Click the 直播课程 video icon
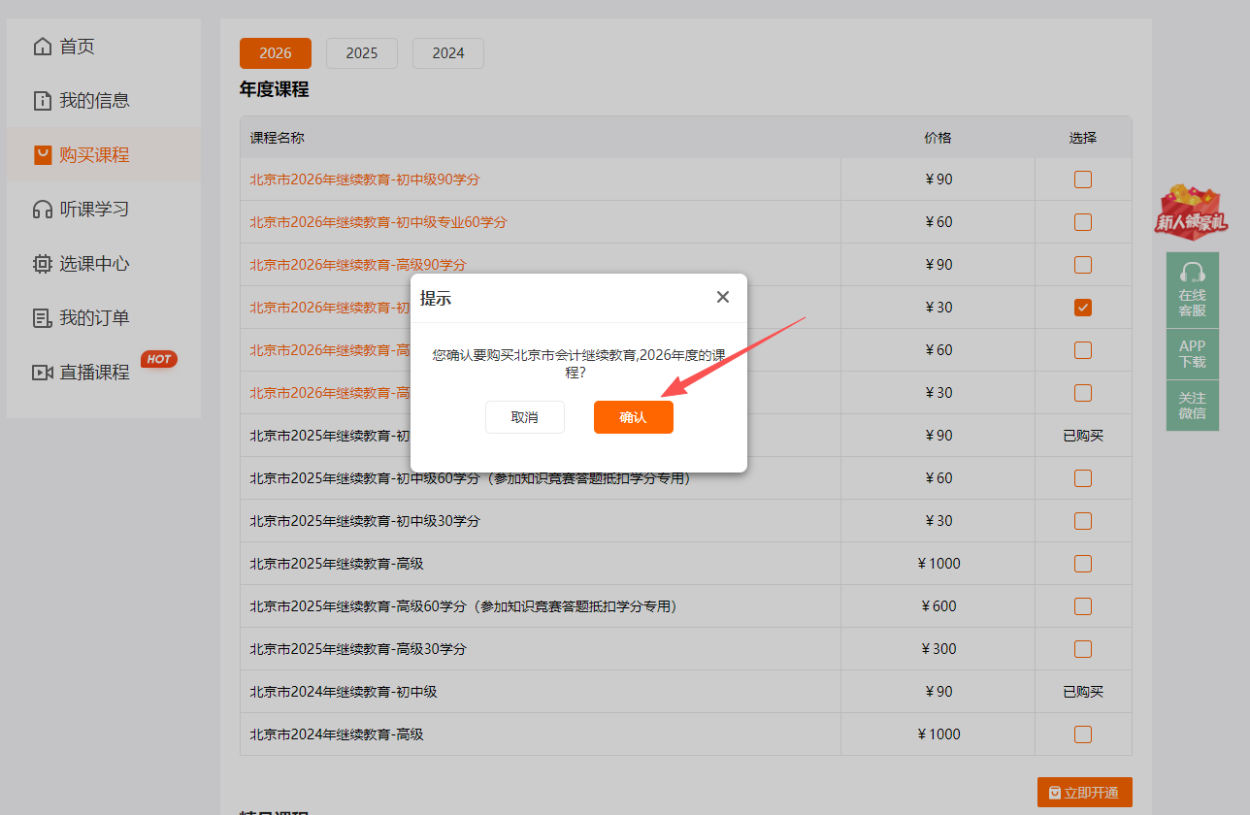The image size is (1250, 815). (x=42, y=373)
